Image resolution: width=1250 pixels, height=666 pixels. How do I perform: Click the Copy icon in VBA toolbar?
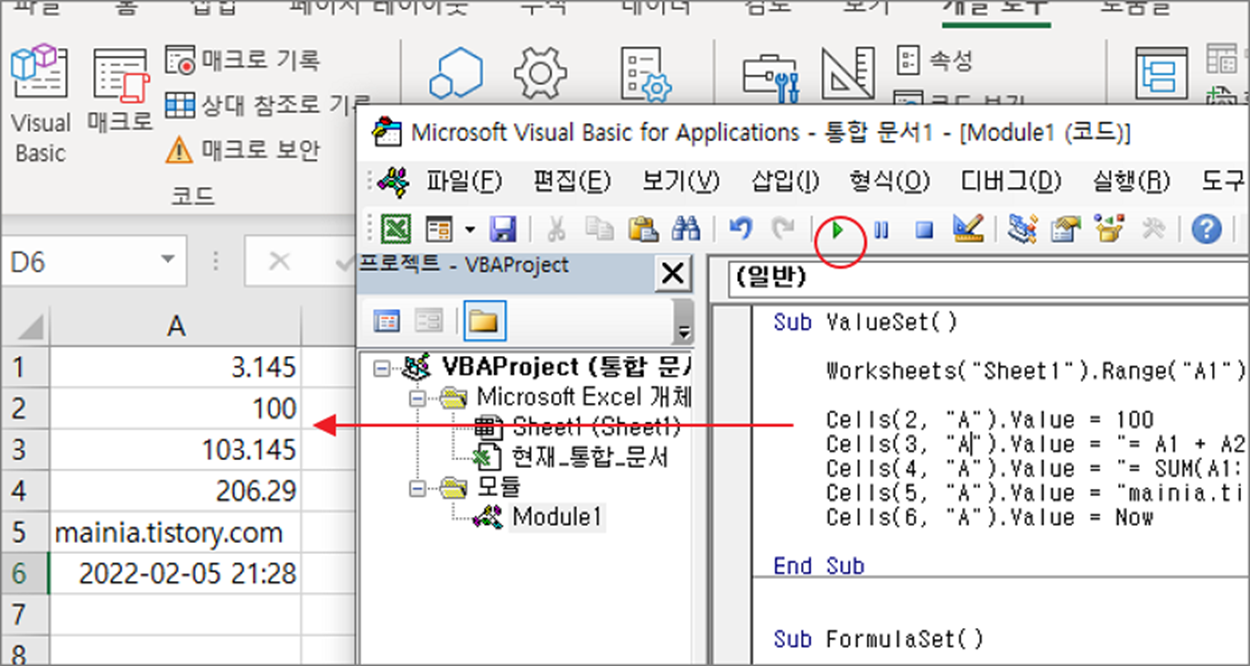click(x=599, y=230)
